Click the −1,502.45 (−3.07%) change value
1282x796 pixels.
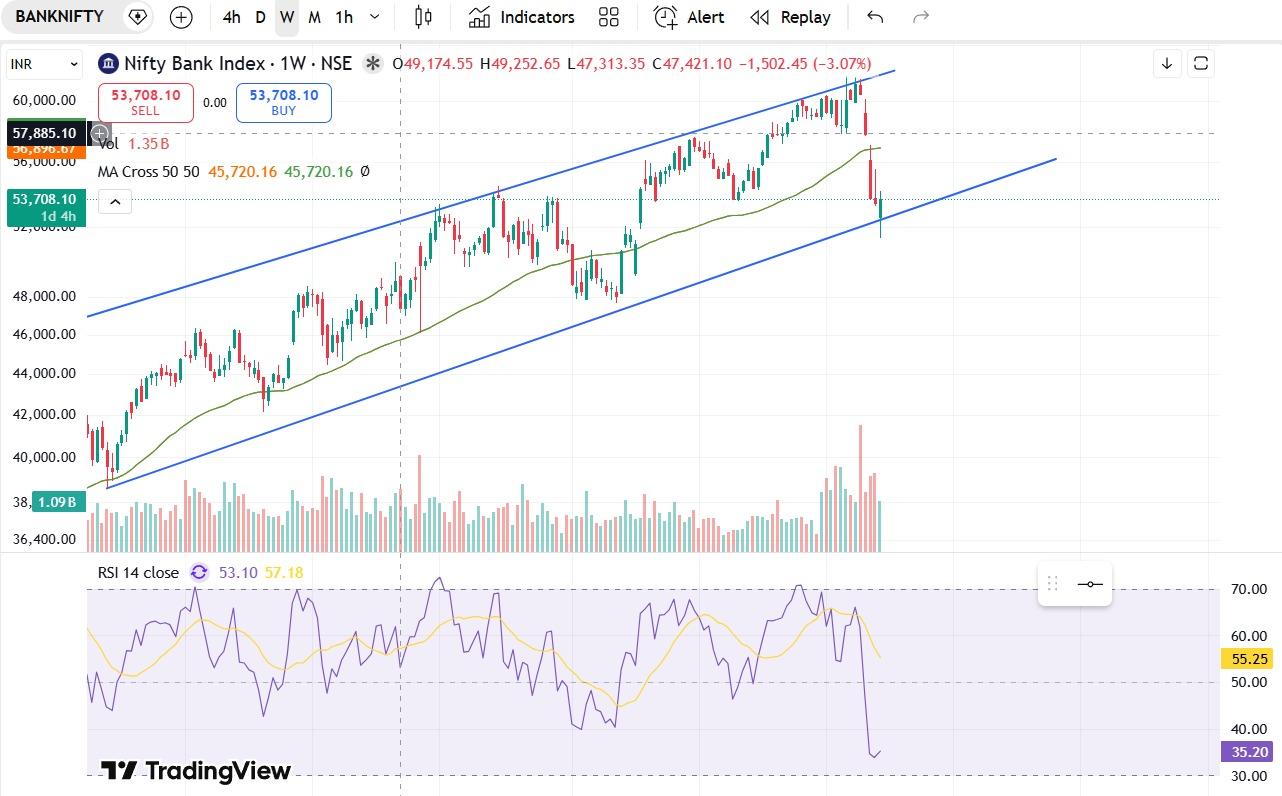click(x=805, y=64)
